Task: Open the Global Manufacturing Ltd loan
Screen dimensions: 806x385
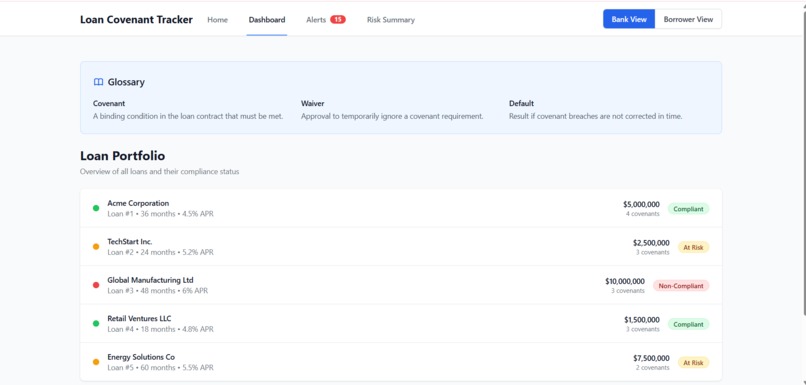Action: (401, 285)
